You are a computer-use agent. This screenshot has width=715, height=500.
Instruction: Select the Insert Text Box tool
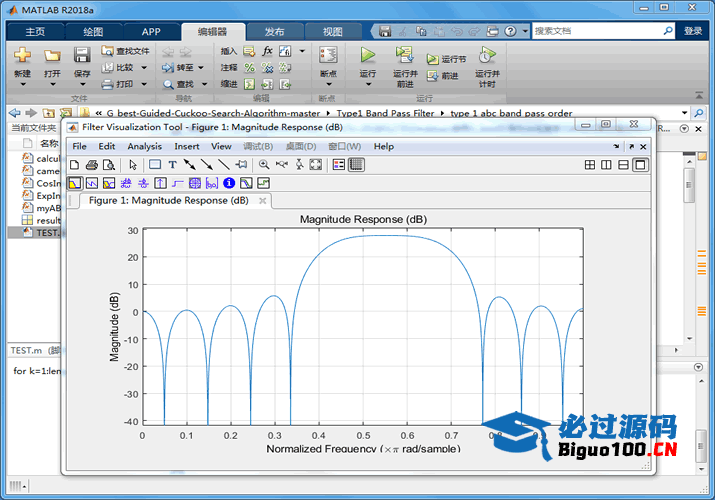coord(172,165)
